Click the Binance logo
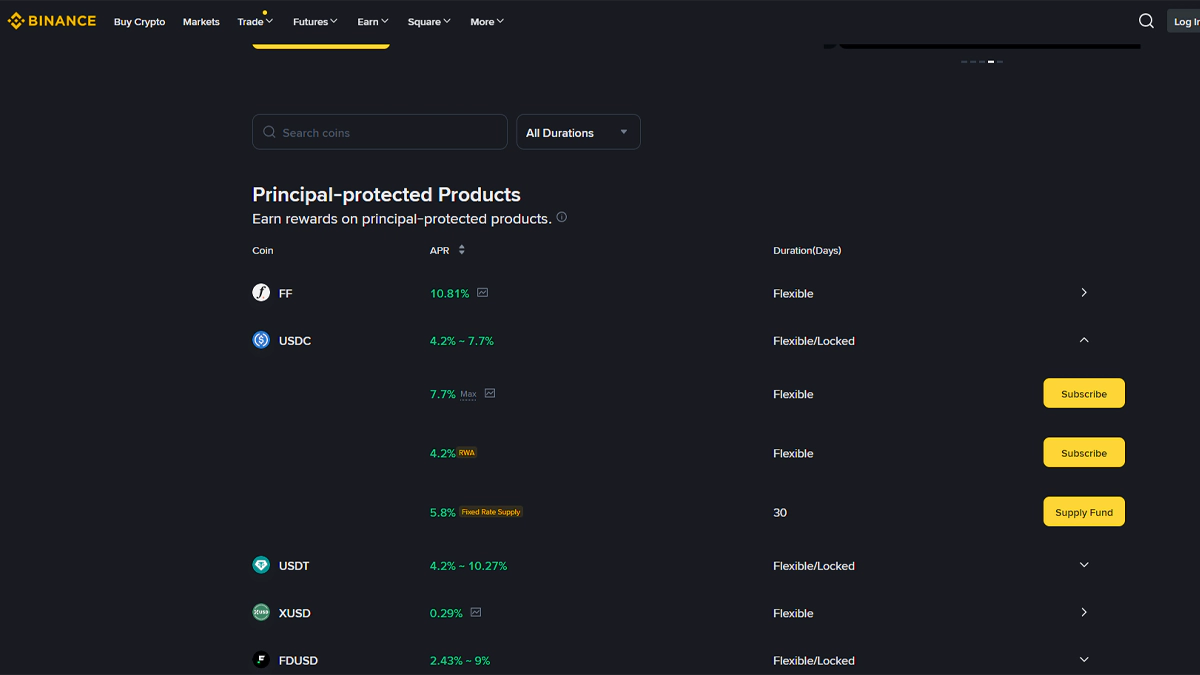The image size is (1200, 675). [x=52, y=21]
